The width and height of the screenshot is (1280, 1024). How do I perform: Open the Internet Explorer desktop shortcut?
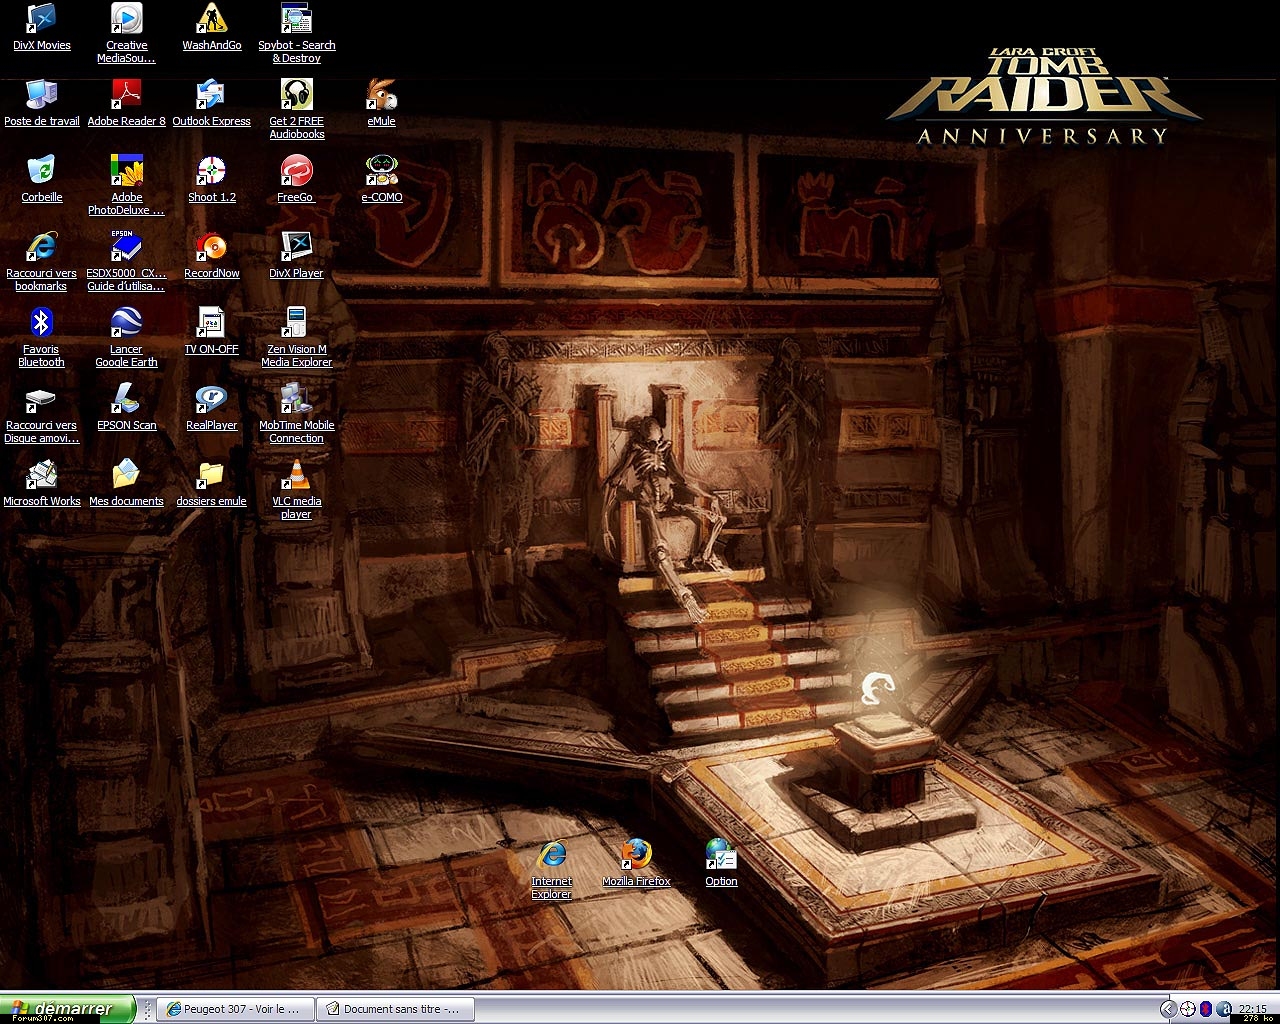(x=552, y=869)
